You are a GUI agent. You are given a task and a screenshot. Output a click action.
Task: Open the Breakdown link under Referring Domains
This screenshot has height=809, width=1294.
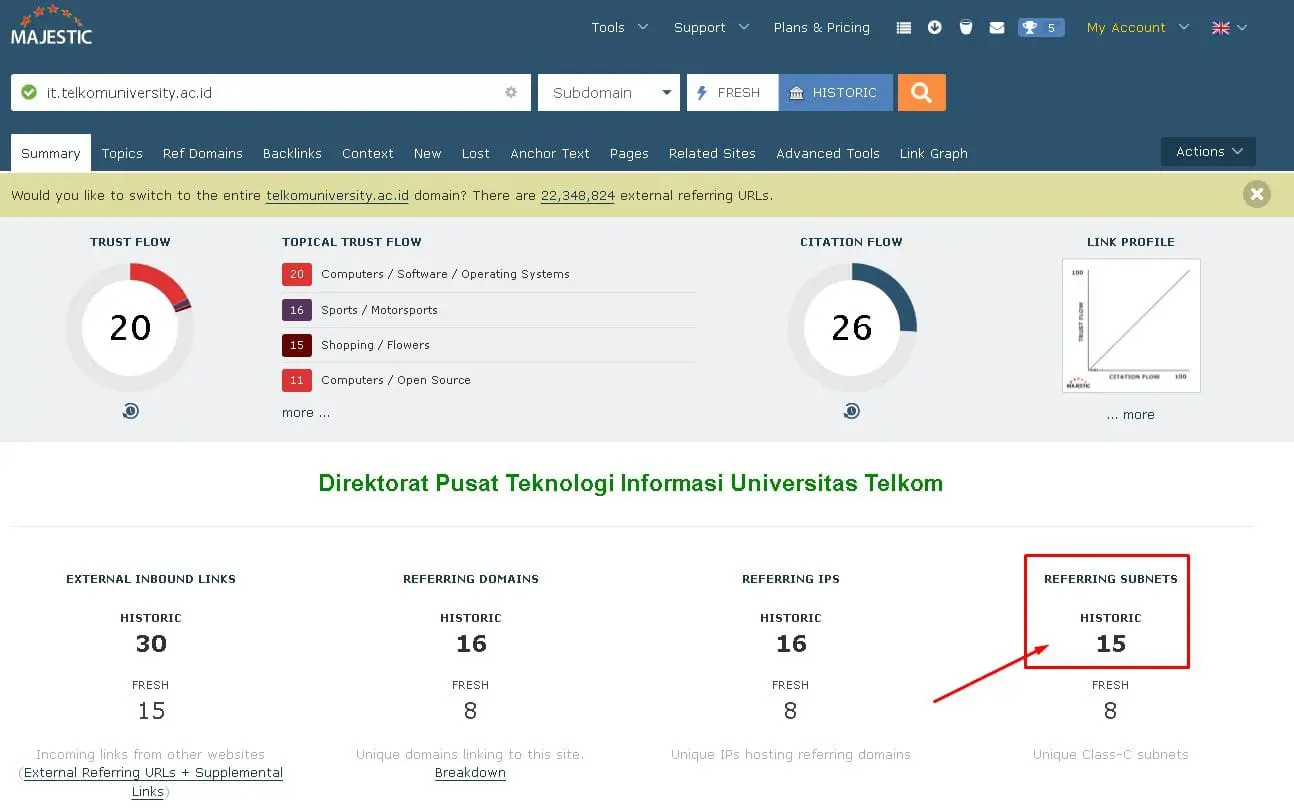(470, 773)
